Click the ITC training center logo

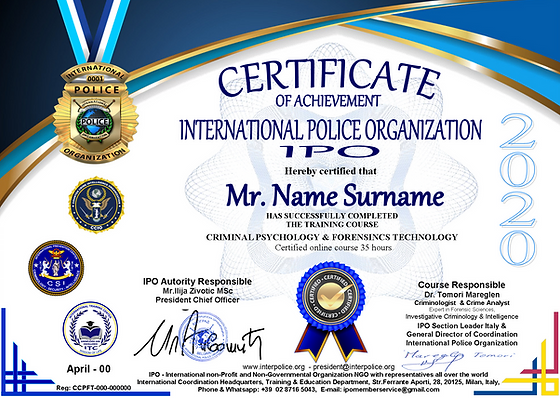click(90, 329)
